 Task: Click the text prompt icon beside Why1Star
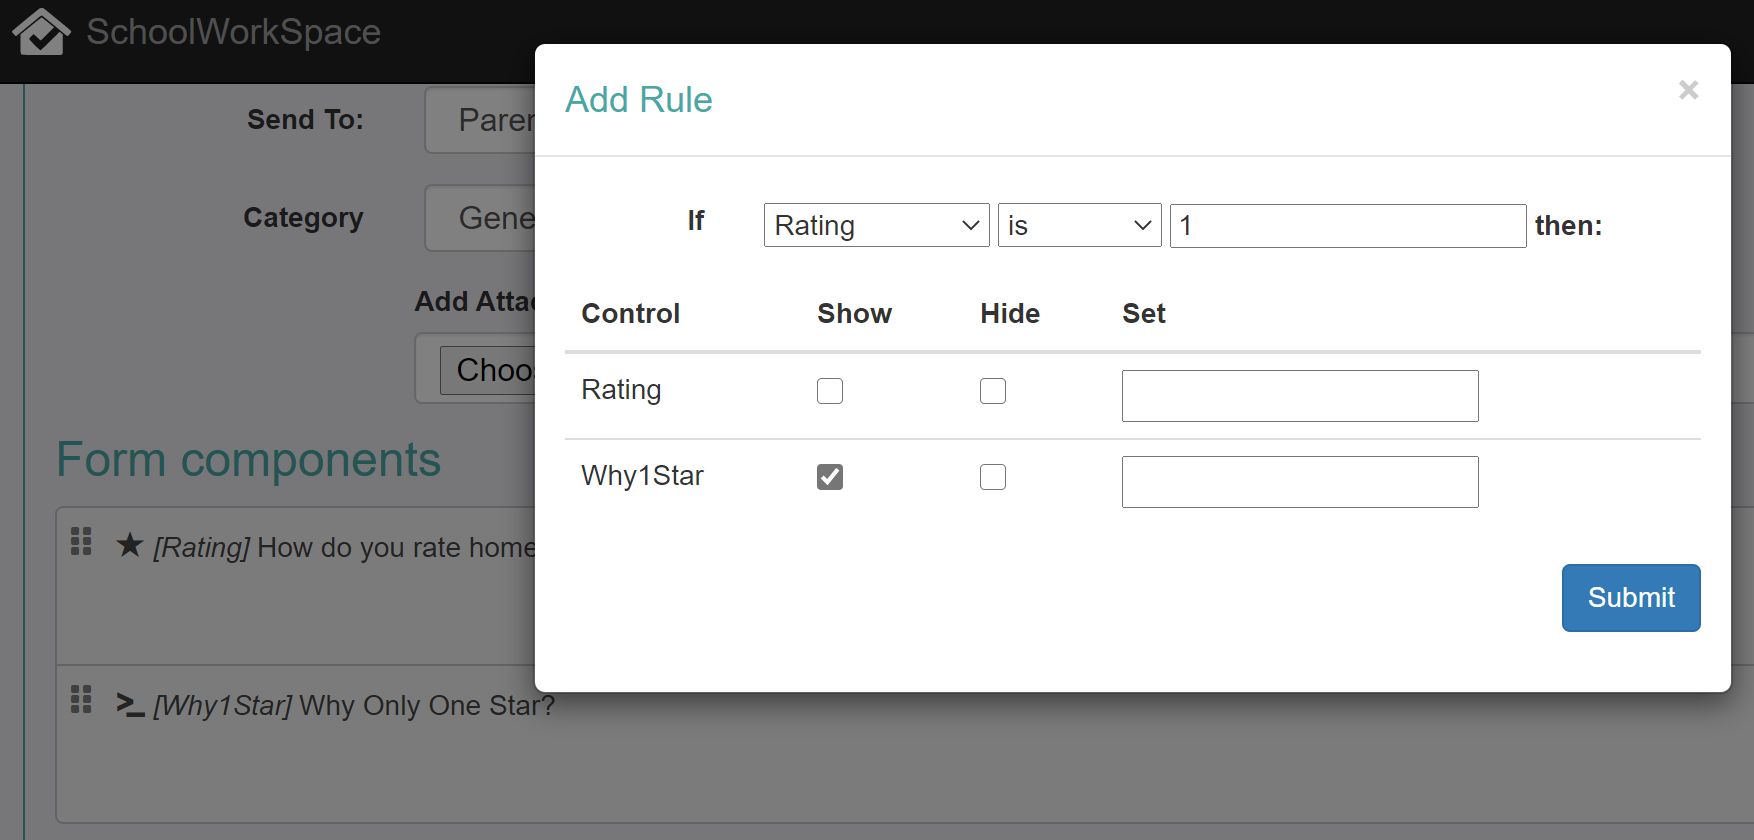pyautogui.click(x=130, y=704)
